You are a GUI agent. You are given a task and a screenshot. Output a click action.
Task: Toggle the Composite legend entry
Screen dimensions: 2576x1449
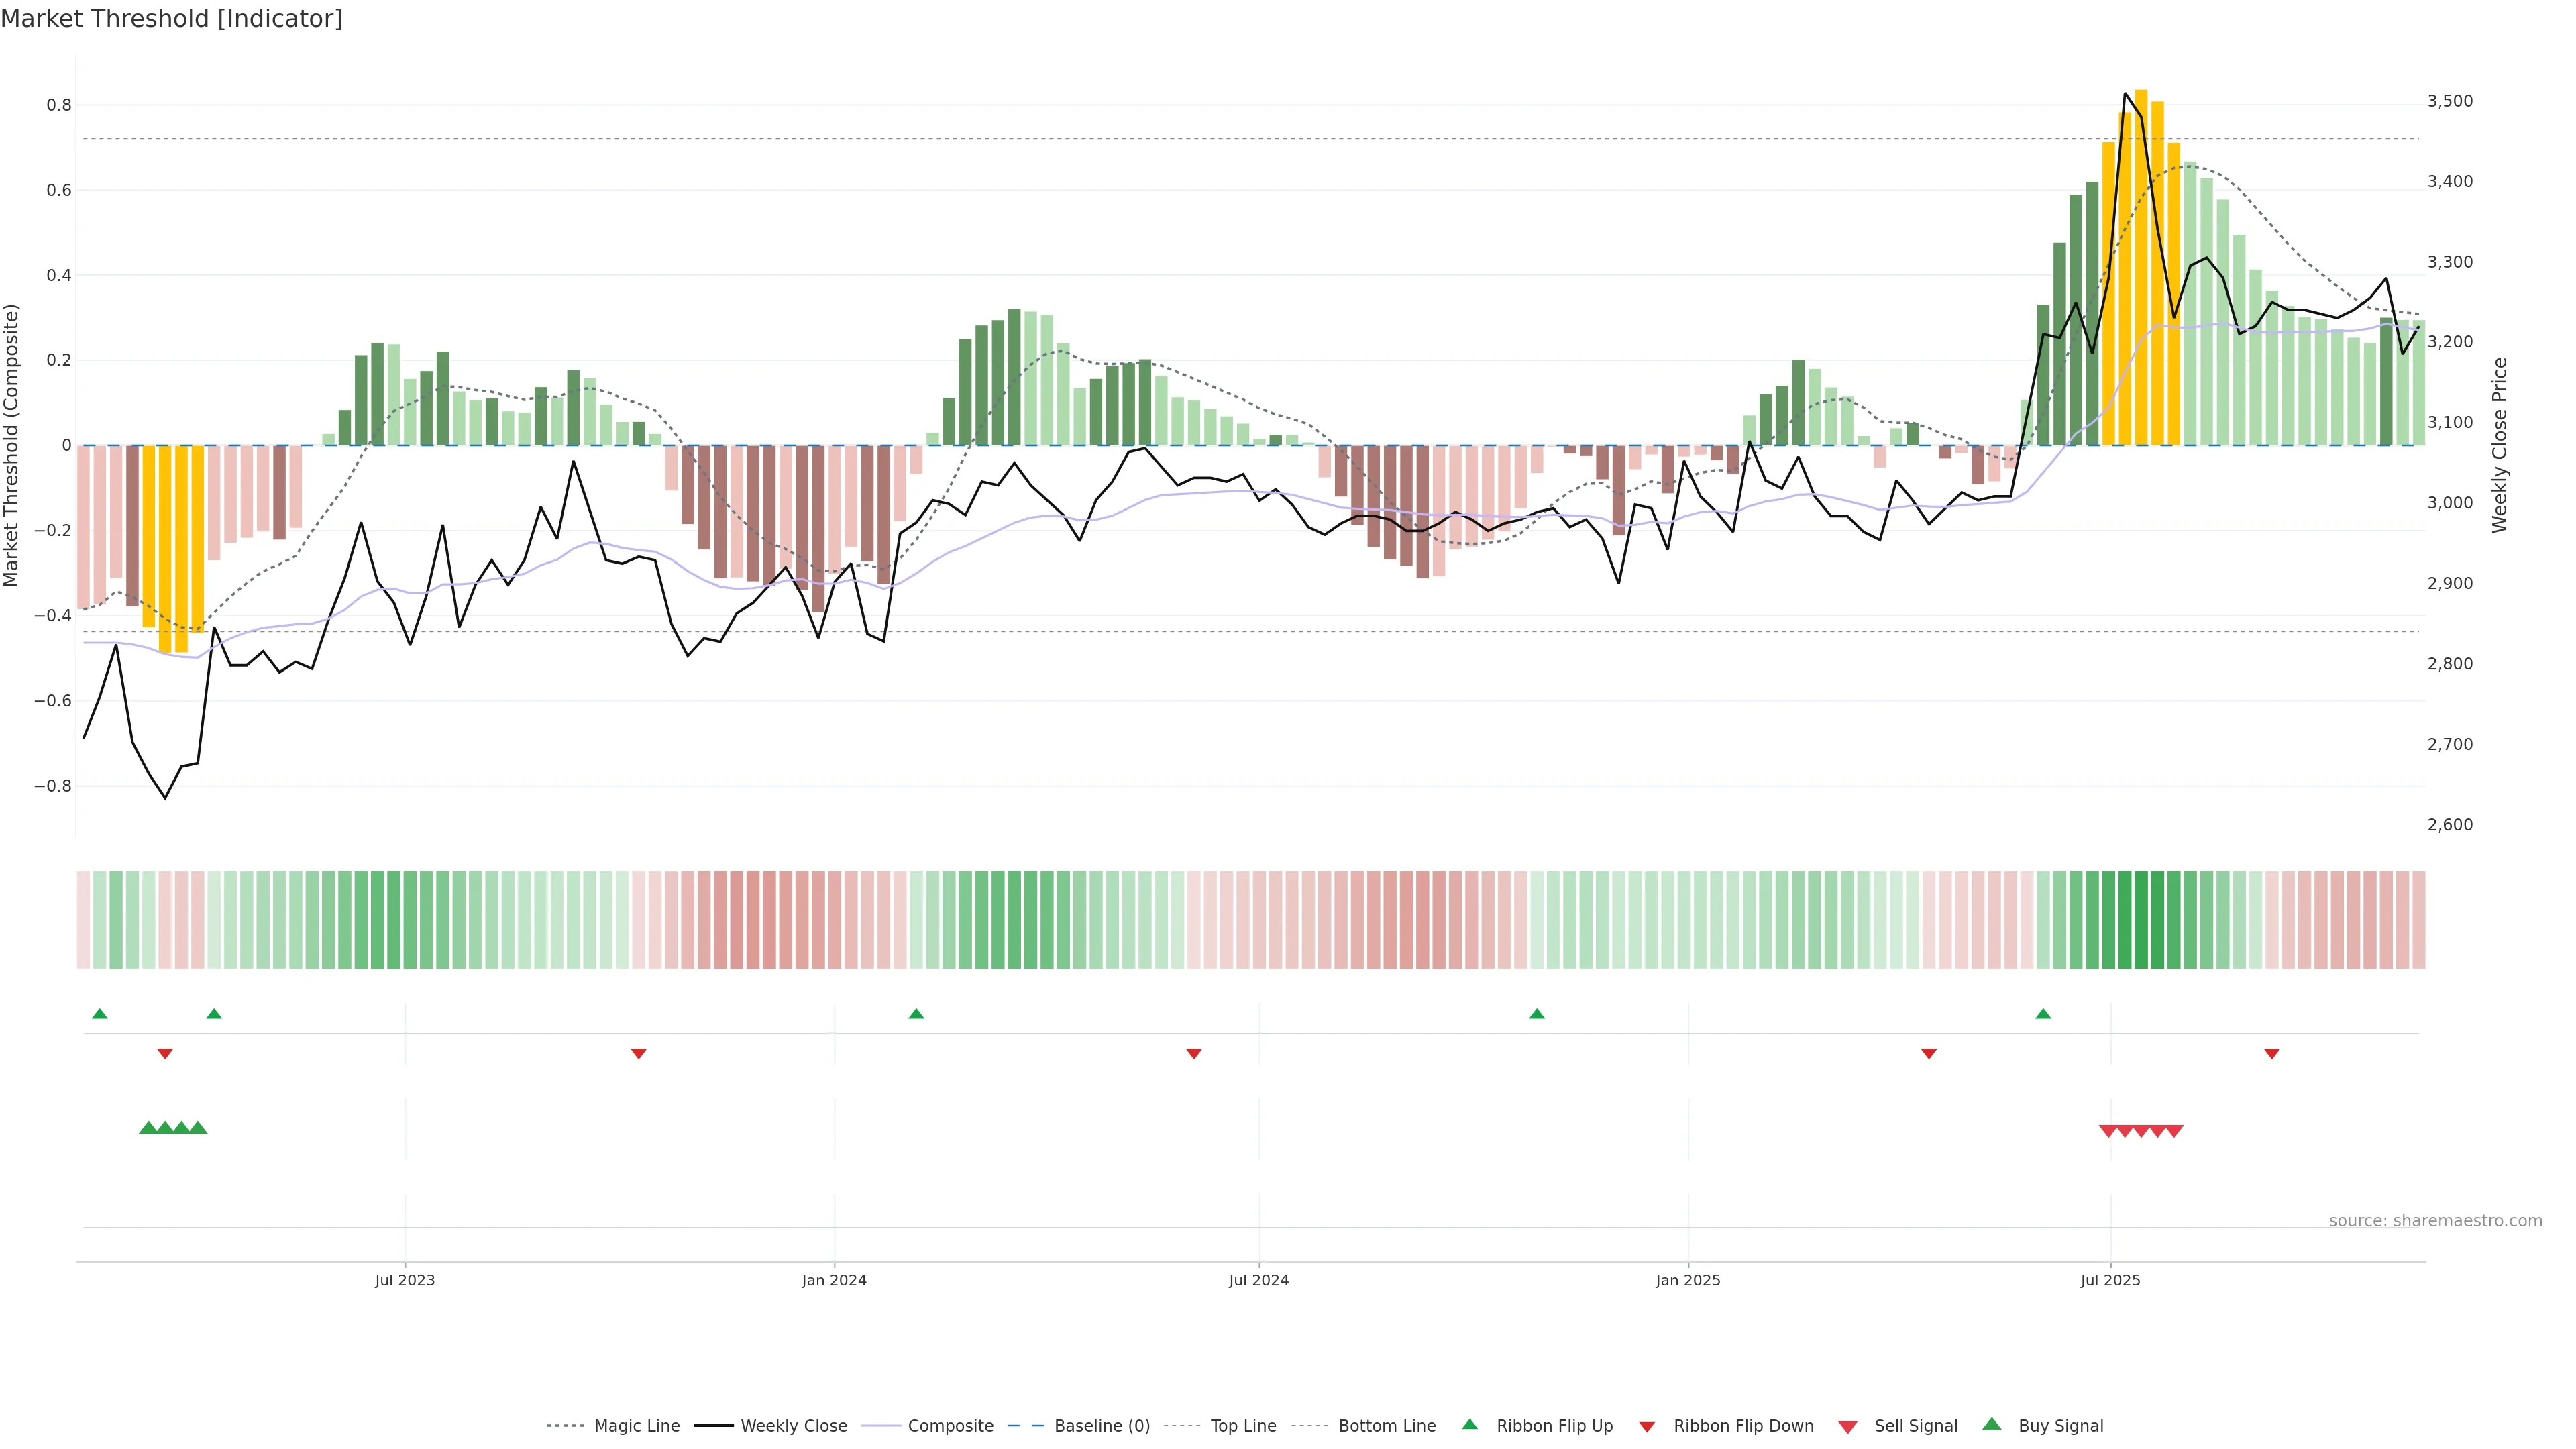click(950, 1426)
